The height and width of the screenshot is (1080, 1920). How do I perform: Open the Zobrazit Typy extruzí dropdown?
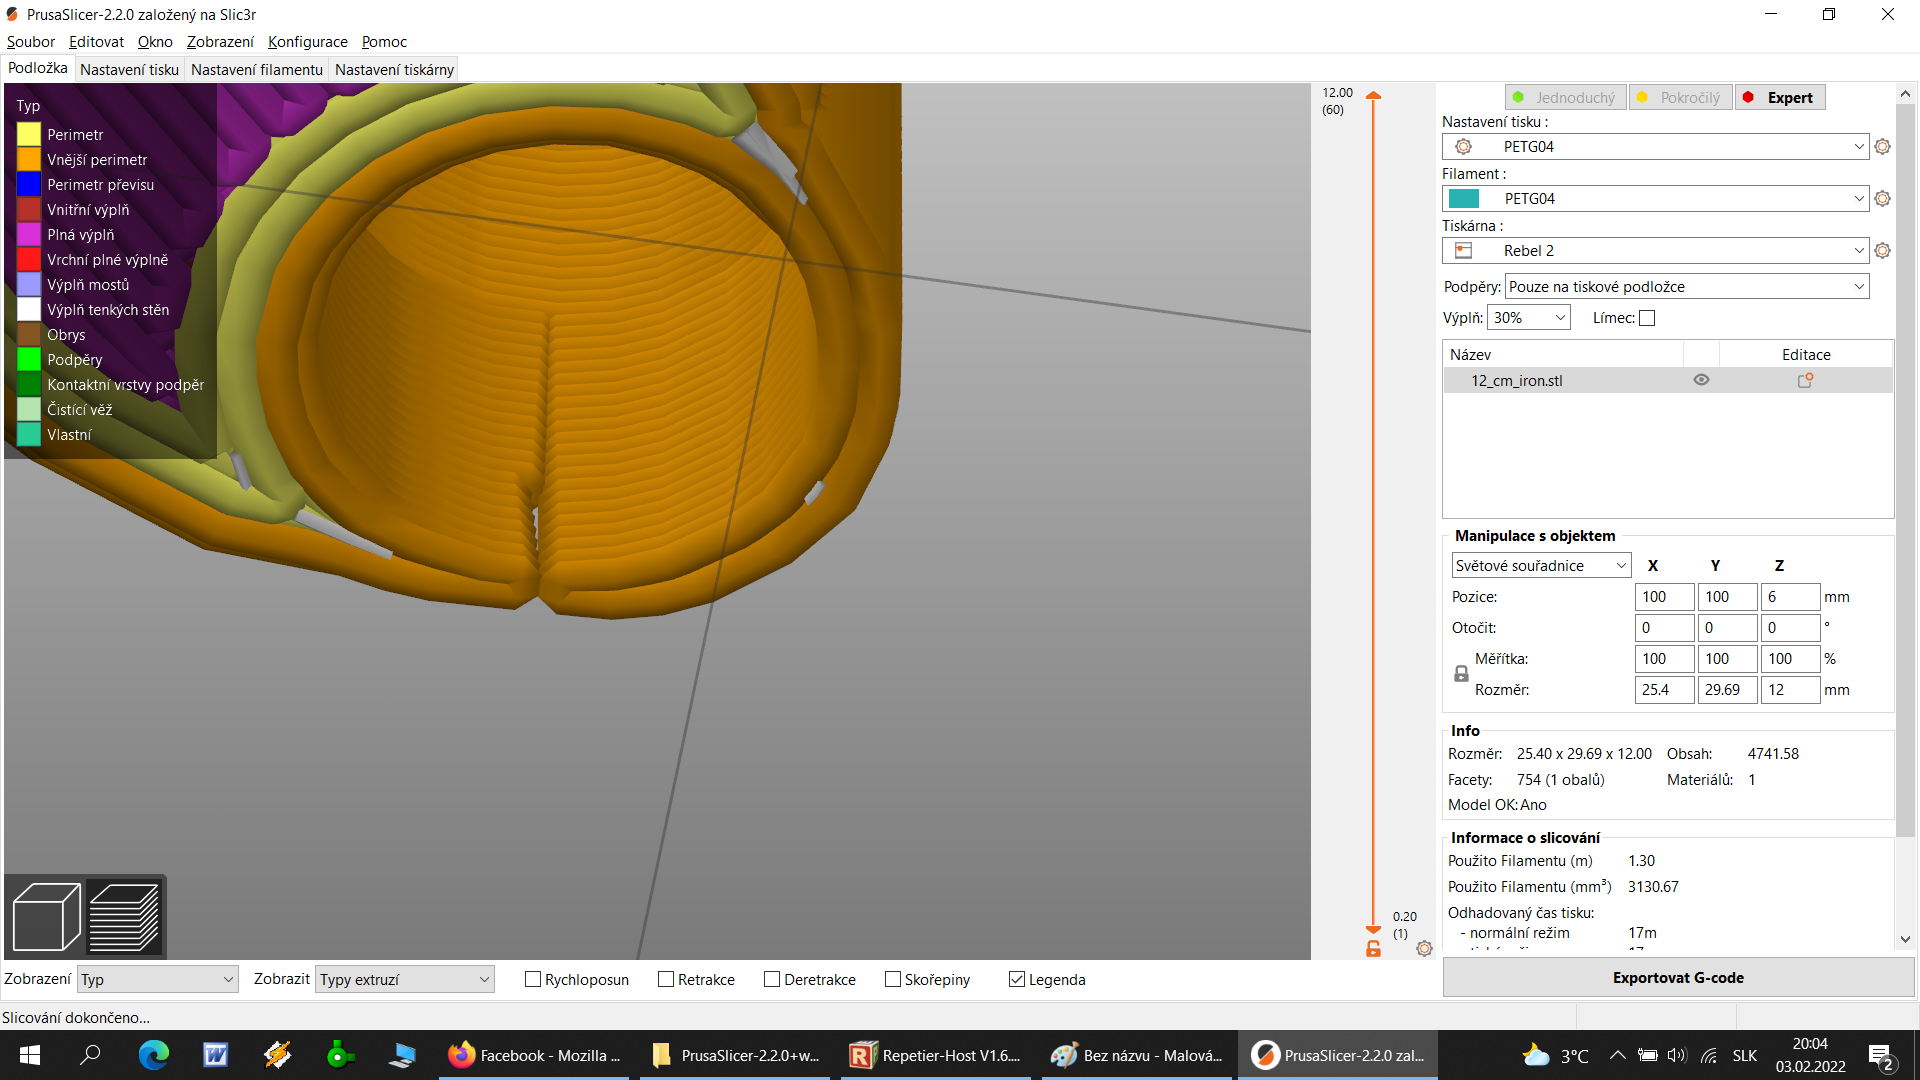[x=404, y=980]
